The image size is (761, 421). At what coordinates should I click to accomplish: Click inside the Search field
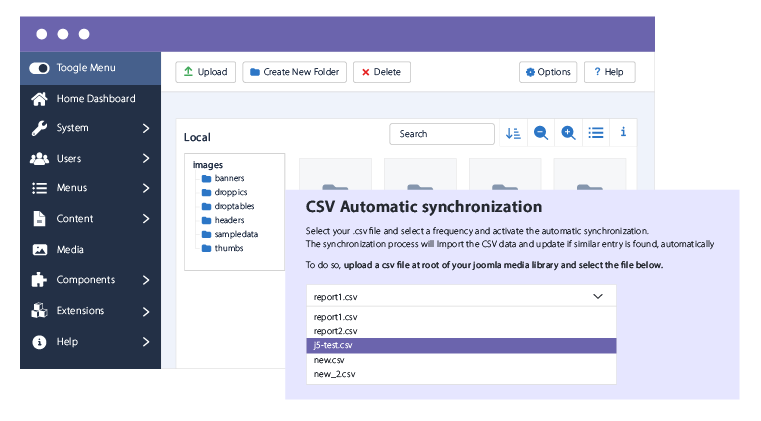coord(441,134)
